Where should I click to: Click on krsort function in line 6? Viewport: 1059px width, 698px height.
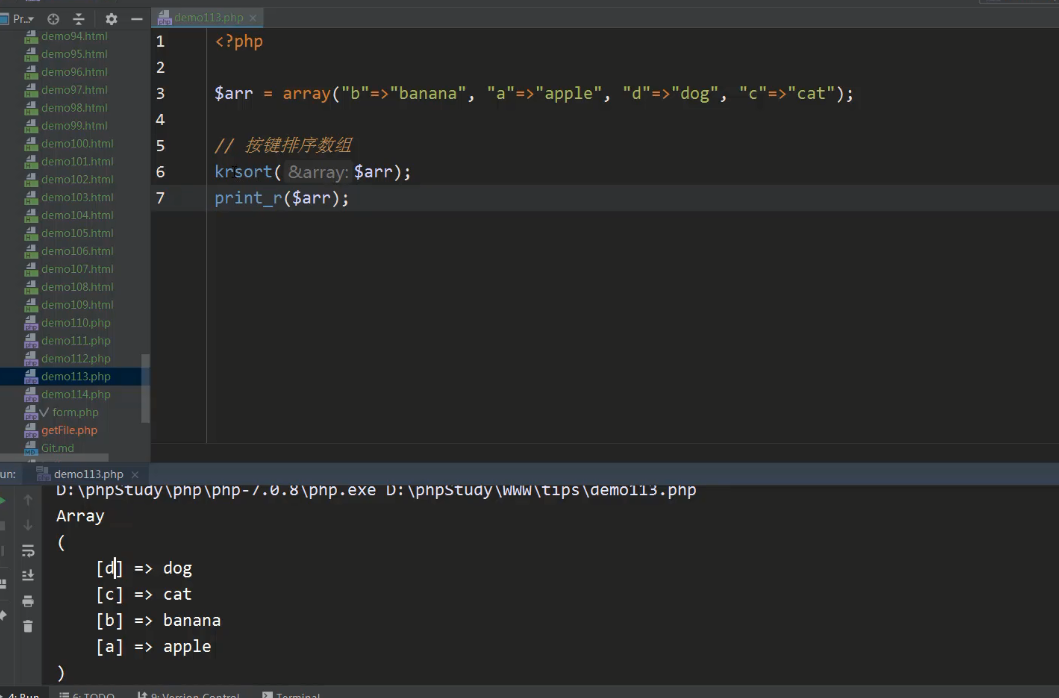[242, 172]
